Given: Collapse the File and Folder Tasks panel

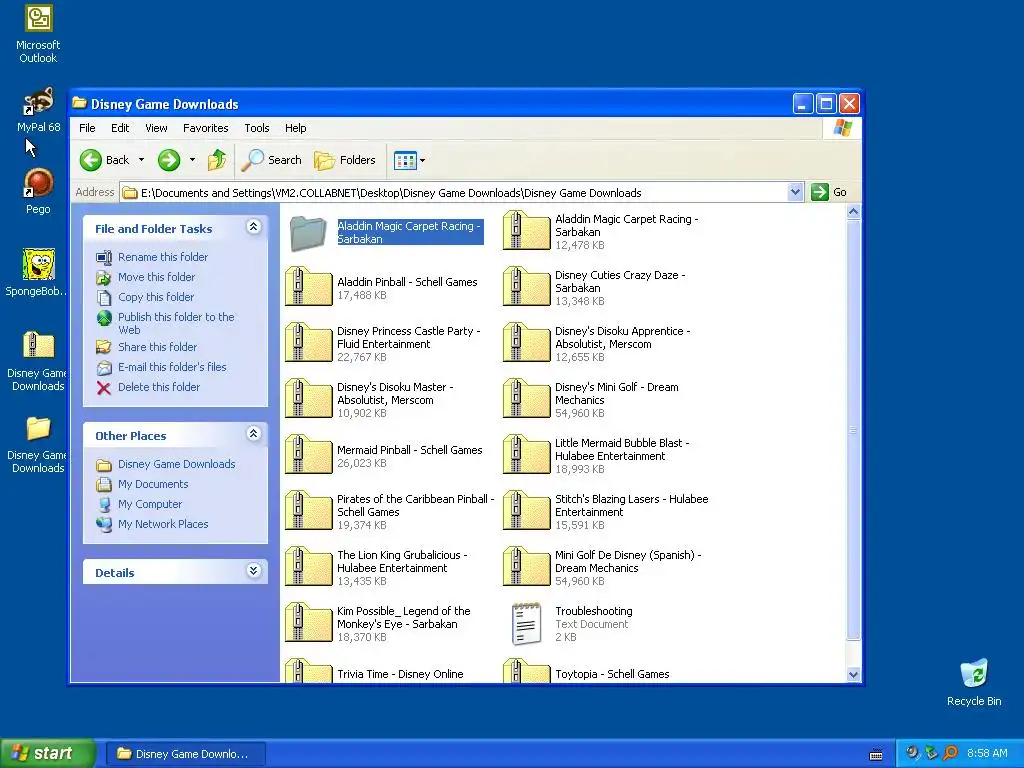Looking at the screenshot, I should tap(253, 227).
